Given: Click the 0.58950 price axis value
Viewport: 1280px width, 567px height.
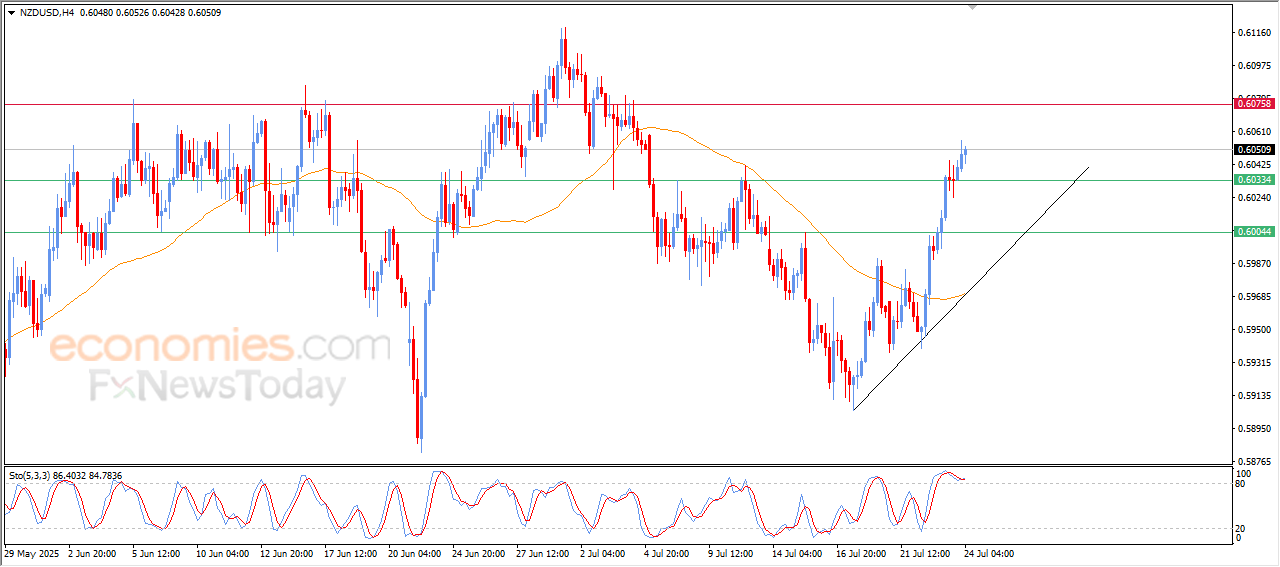Looking at the screenshot, I should pos(1254,429).
